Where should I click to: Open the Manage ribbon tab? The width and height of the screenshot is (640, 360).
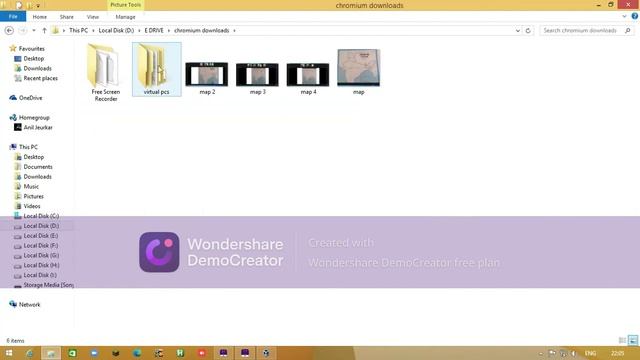pyautogui.click(x=125, y=17)
